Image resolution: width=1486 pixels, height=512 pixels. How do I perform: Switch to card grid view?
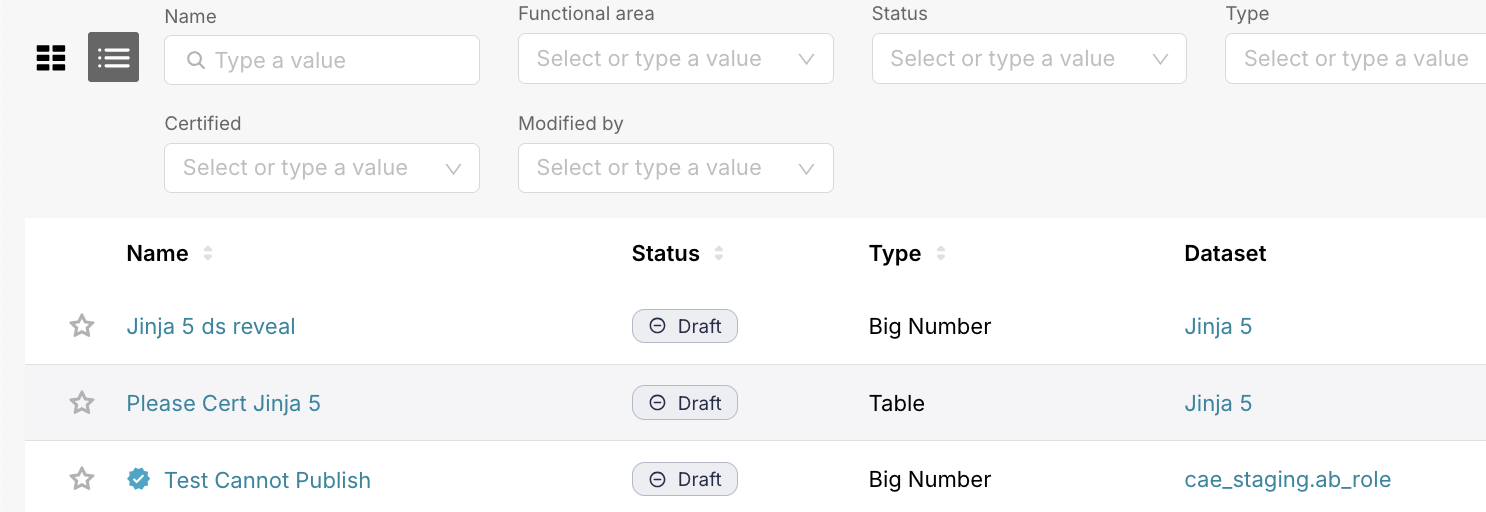tap(51, 58)
